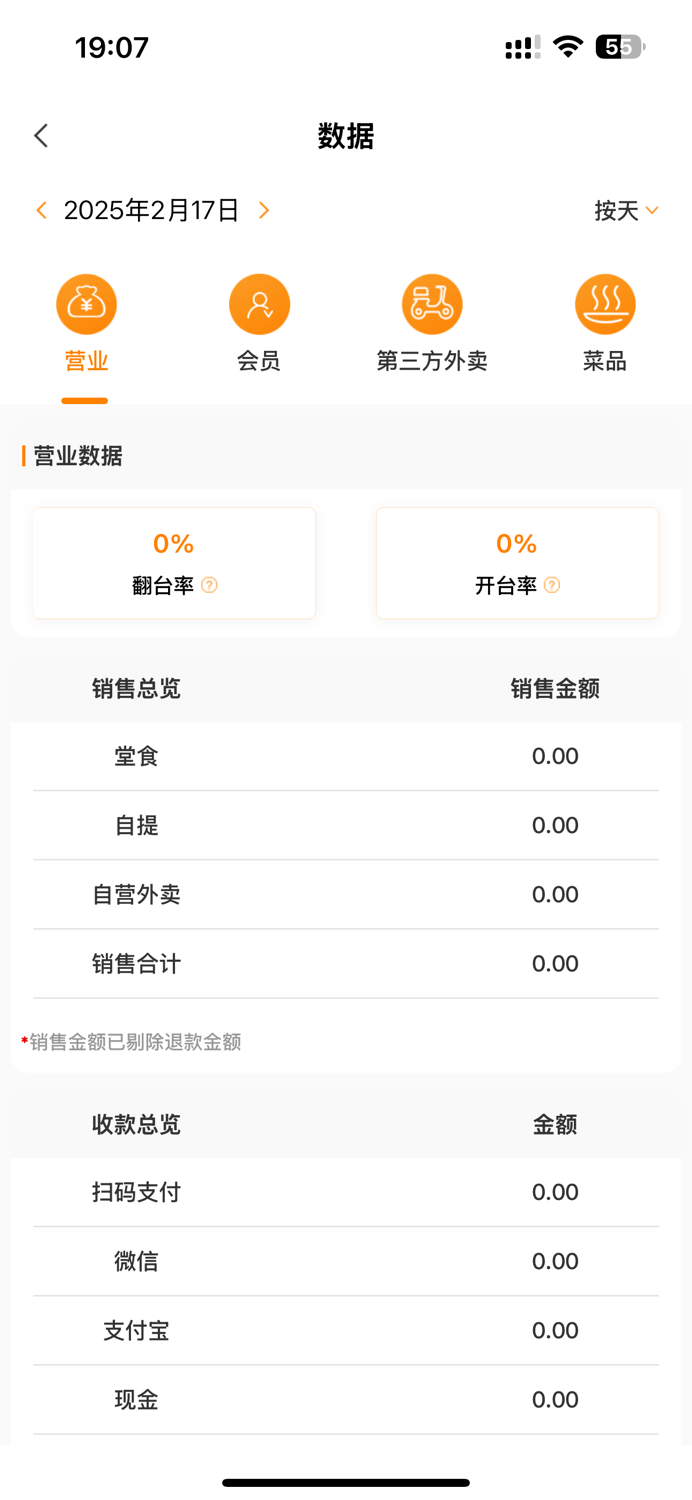Image resolution: width=692 pixels, height=1500 pixels.
Task: Select the 营业 money bag icon
Action: [x=86, y=303]
